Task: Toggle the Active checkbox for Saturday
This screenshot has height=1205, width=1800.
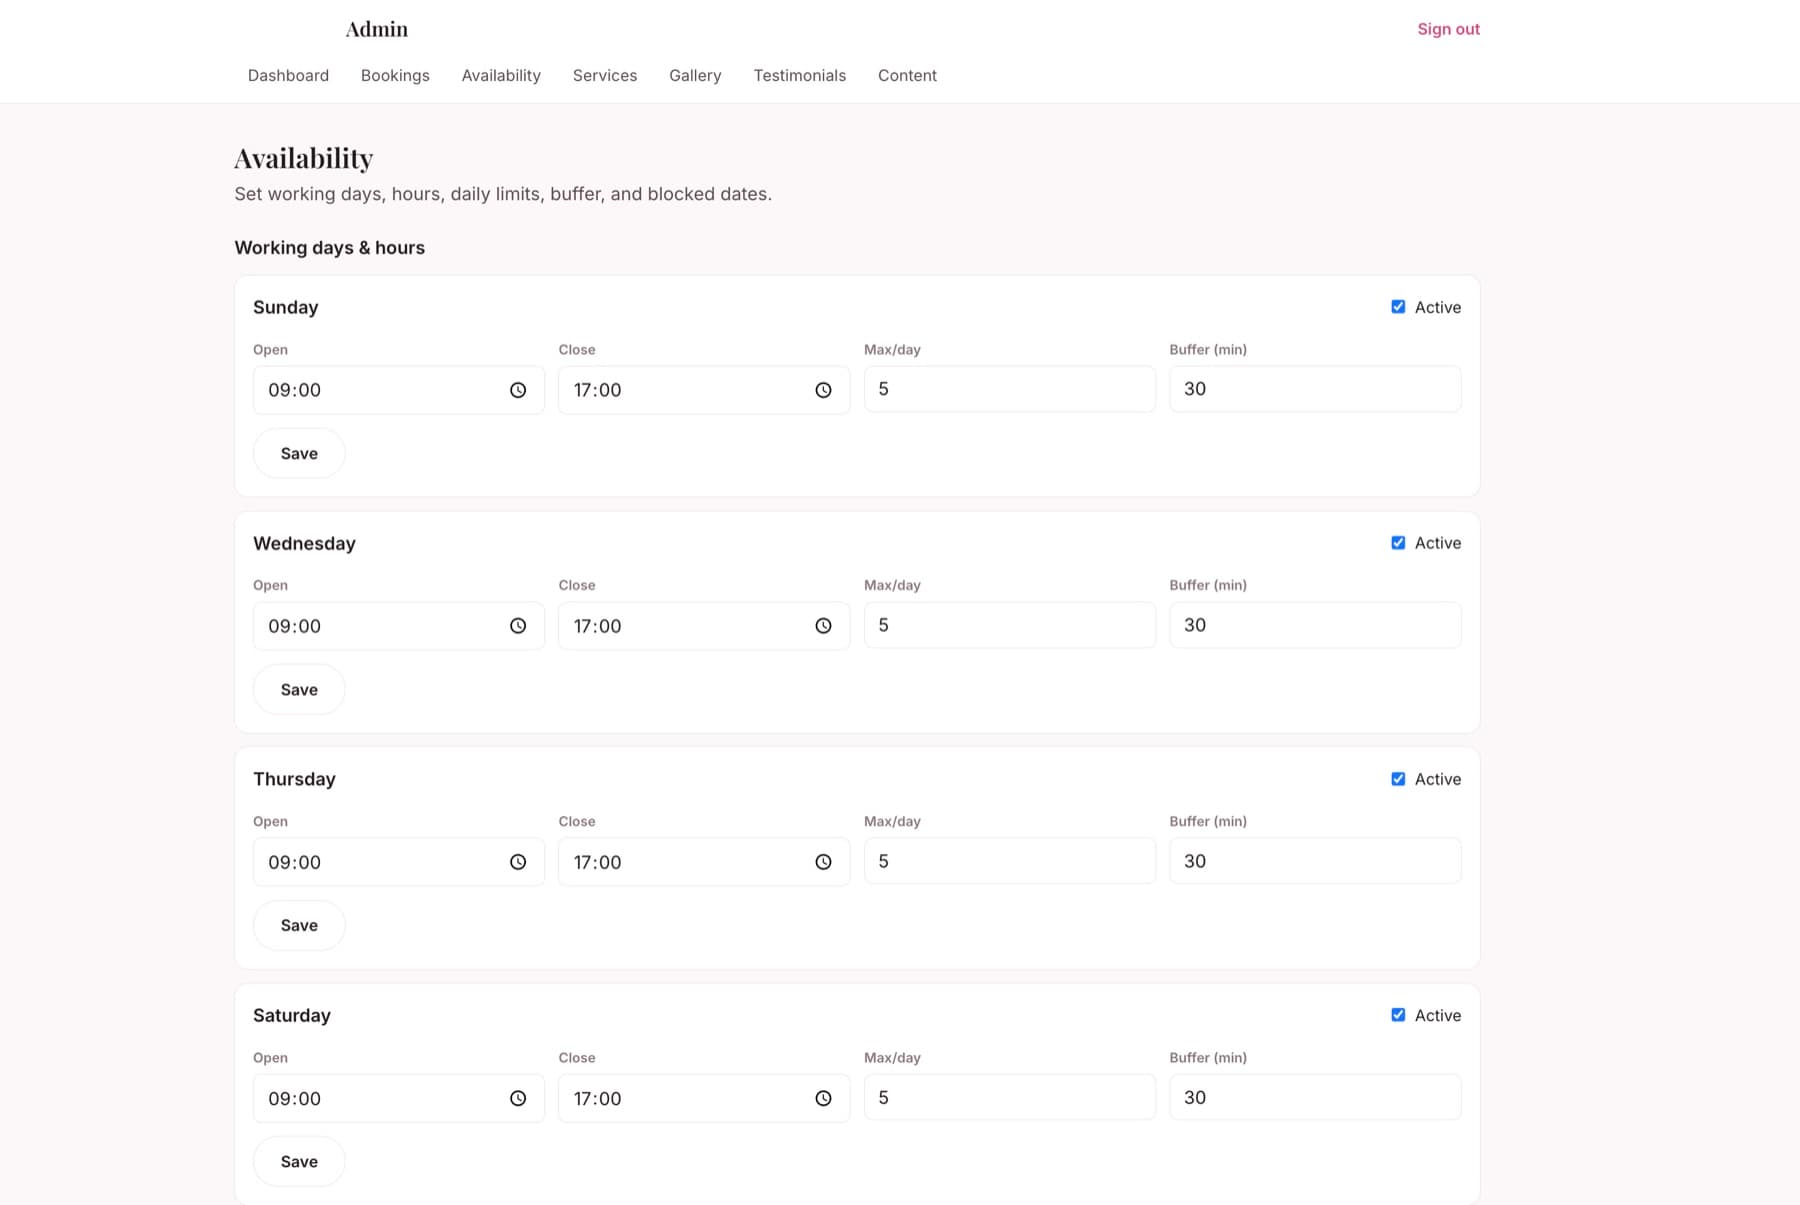Action: (x=1398, y=1015)
